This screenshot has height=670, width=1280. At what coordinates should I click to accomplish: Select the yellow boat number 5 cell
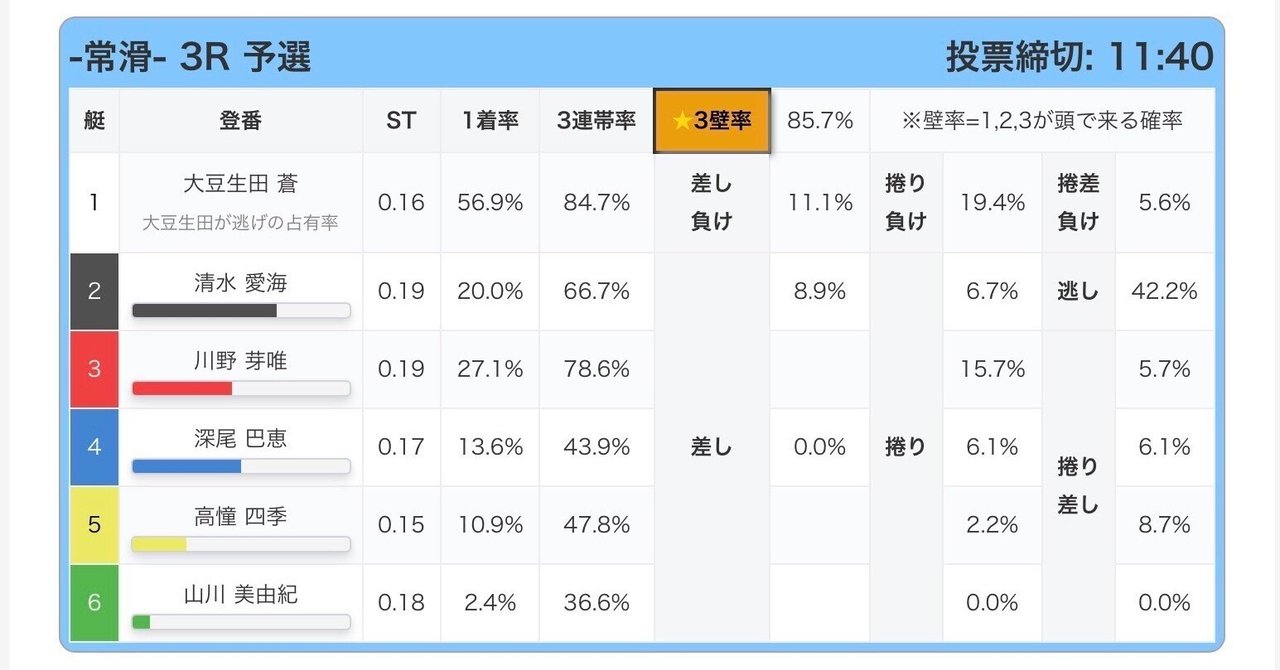click(94, 525)
